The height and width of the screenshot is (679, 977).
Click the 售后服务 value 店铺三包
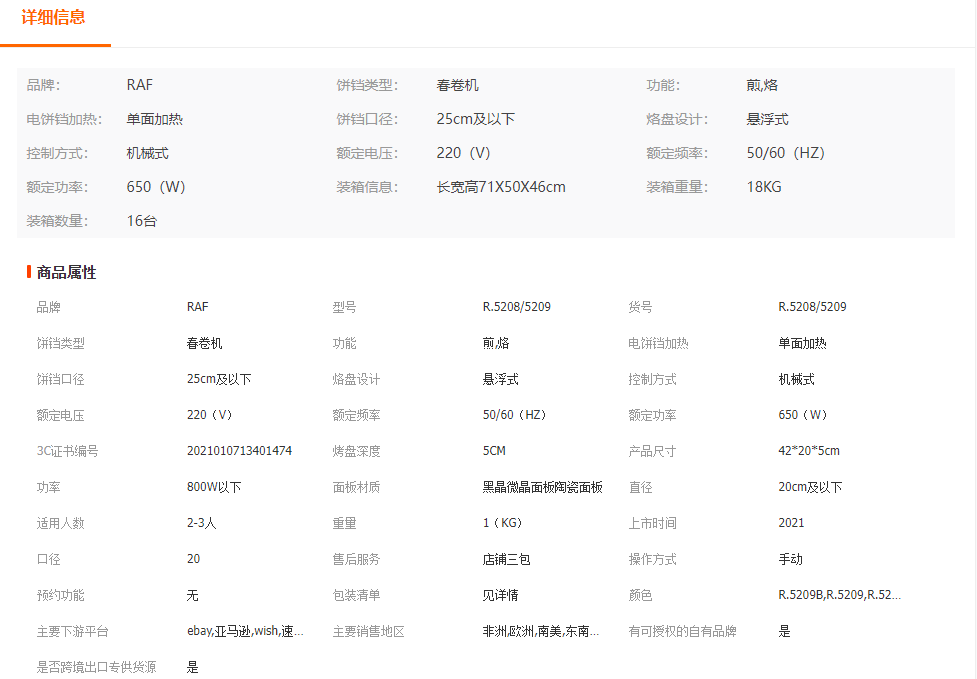tap(506, 559)
